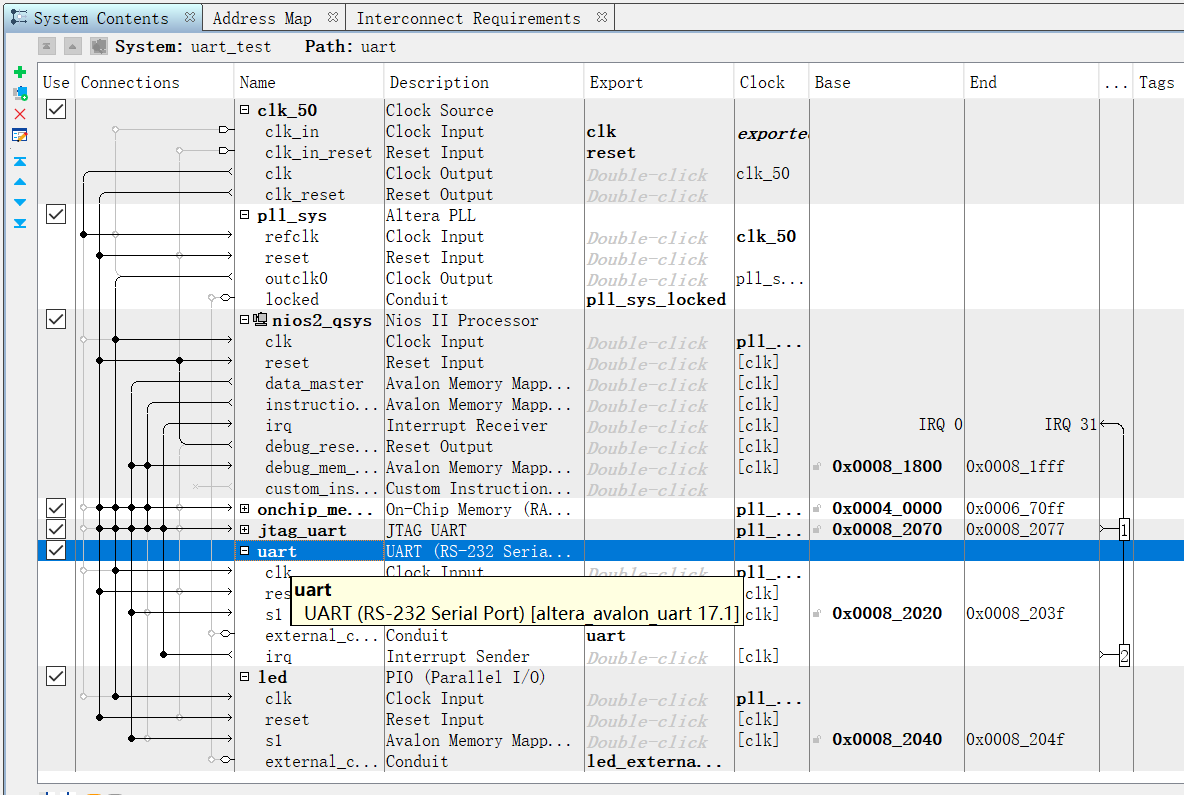Click the End column header
The image size is (1184, 795).
[x=1032, y=82]
